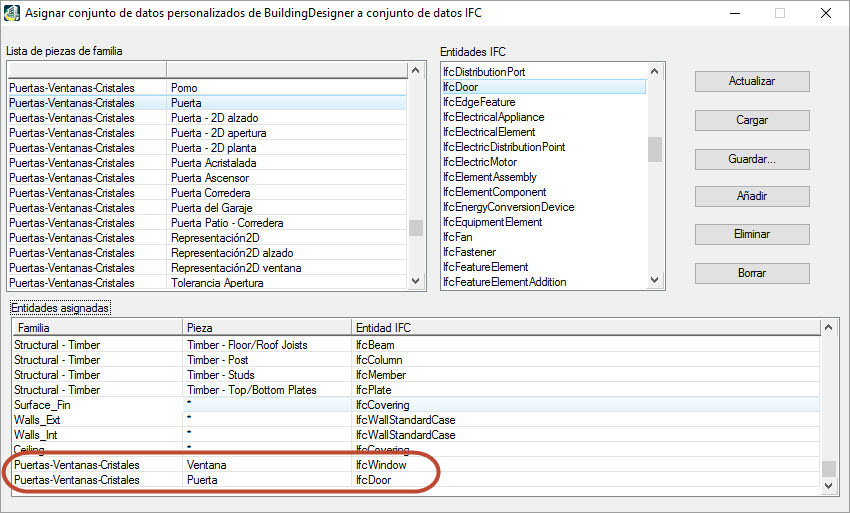Click down arrow of Entidades IFC scrollbar
This screenshot has height=513, width=850.
click(654, 280)
